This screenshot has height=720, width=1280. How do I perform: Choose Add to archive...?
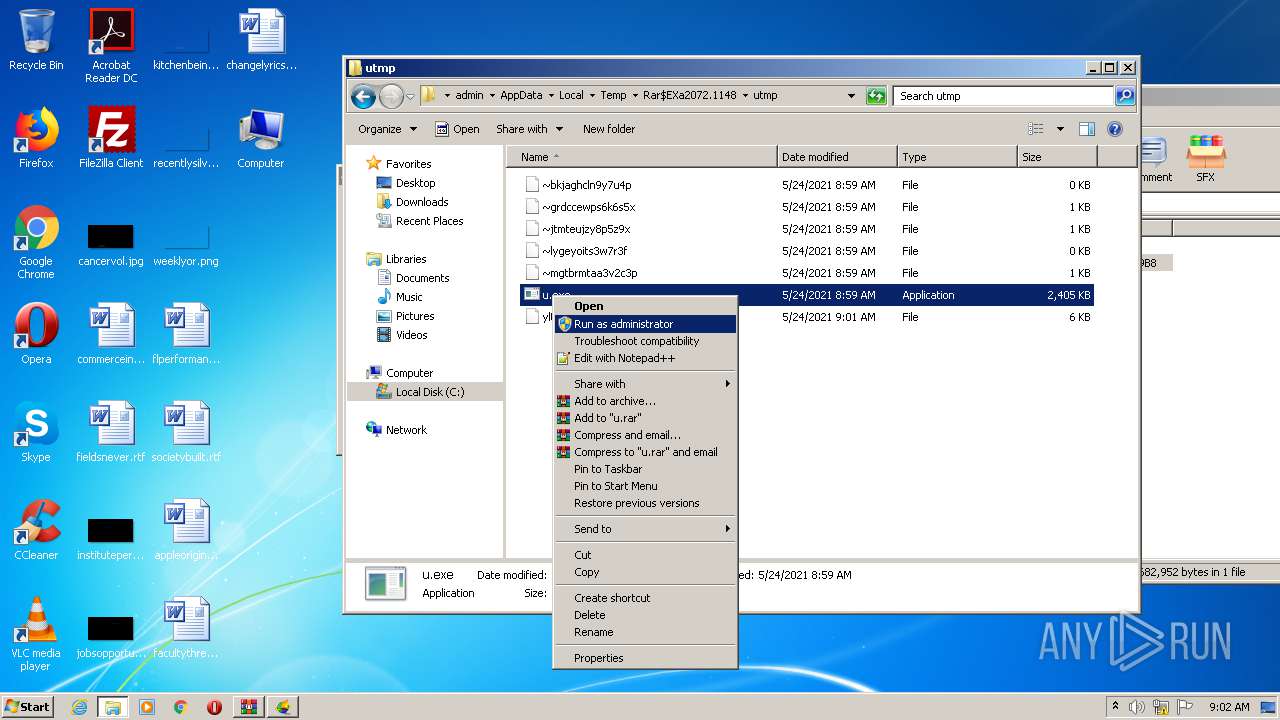point(645,401)
